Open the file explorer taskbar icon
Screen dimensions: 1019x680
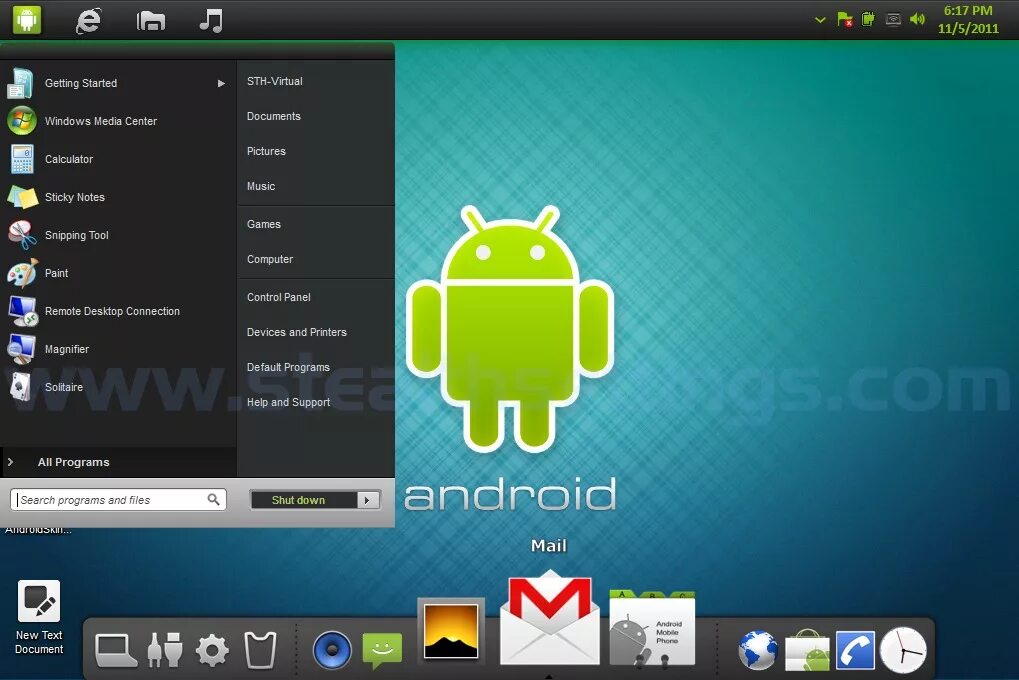point(151,21)
